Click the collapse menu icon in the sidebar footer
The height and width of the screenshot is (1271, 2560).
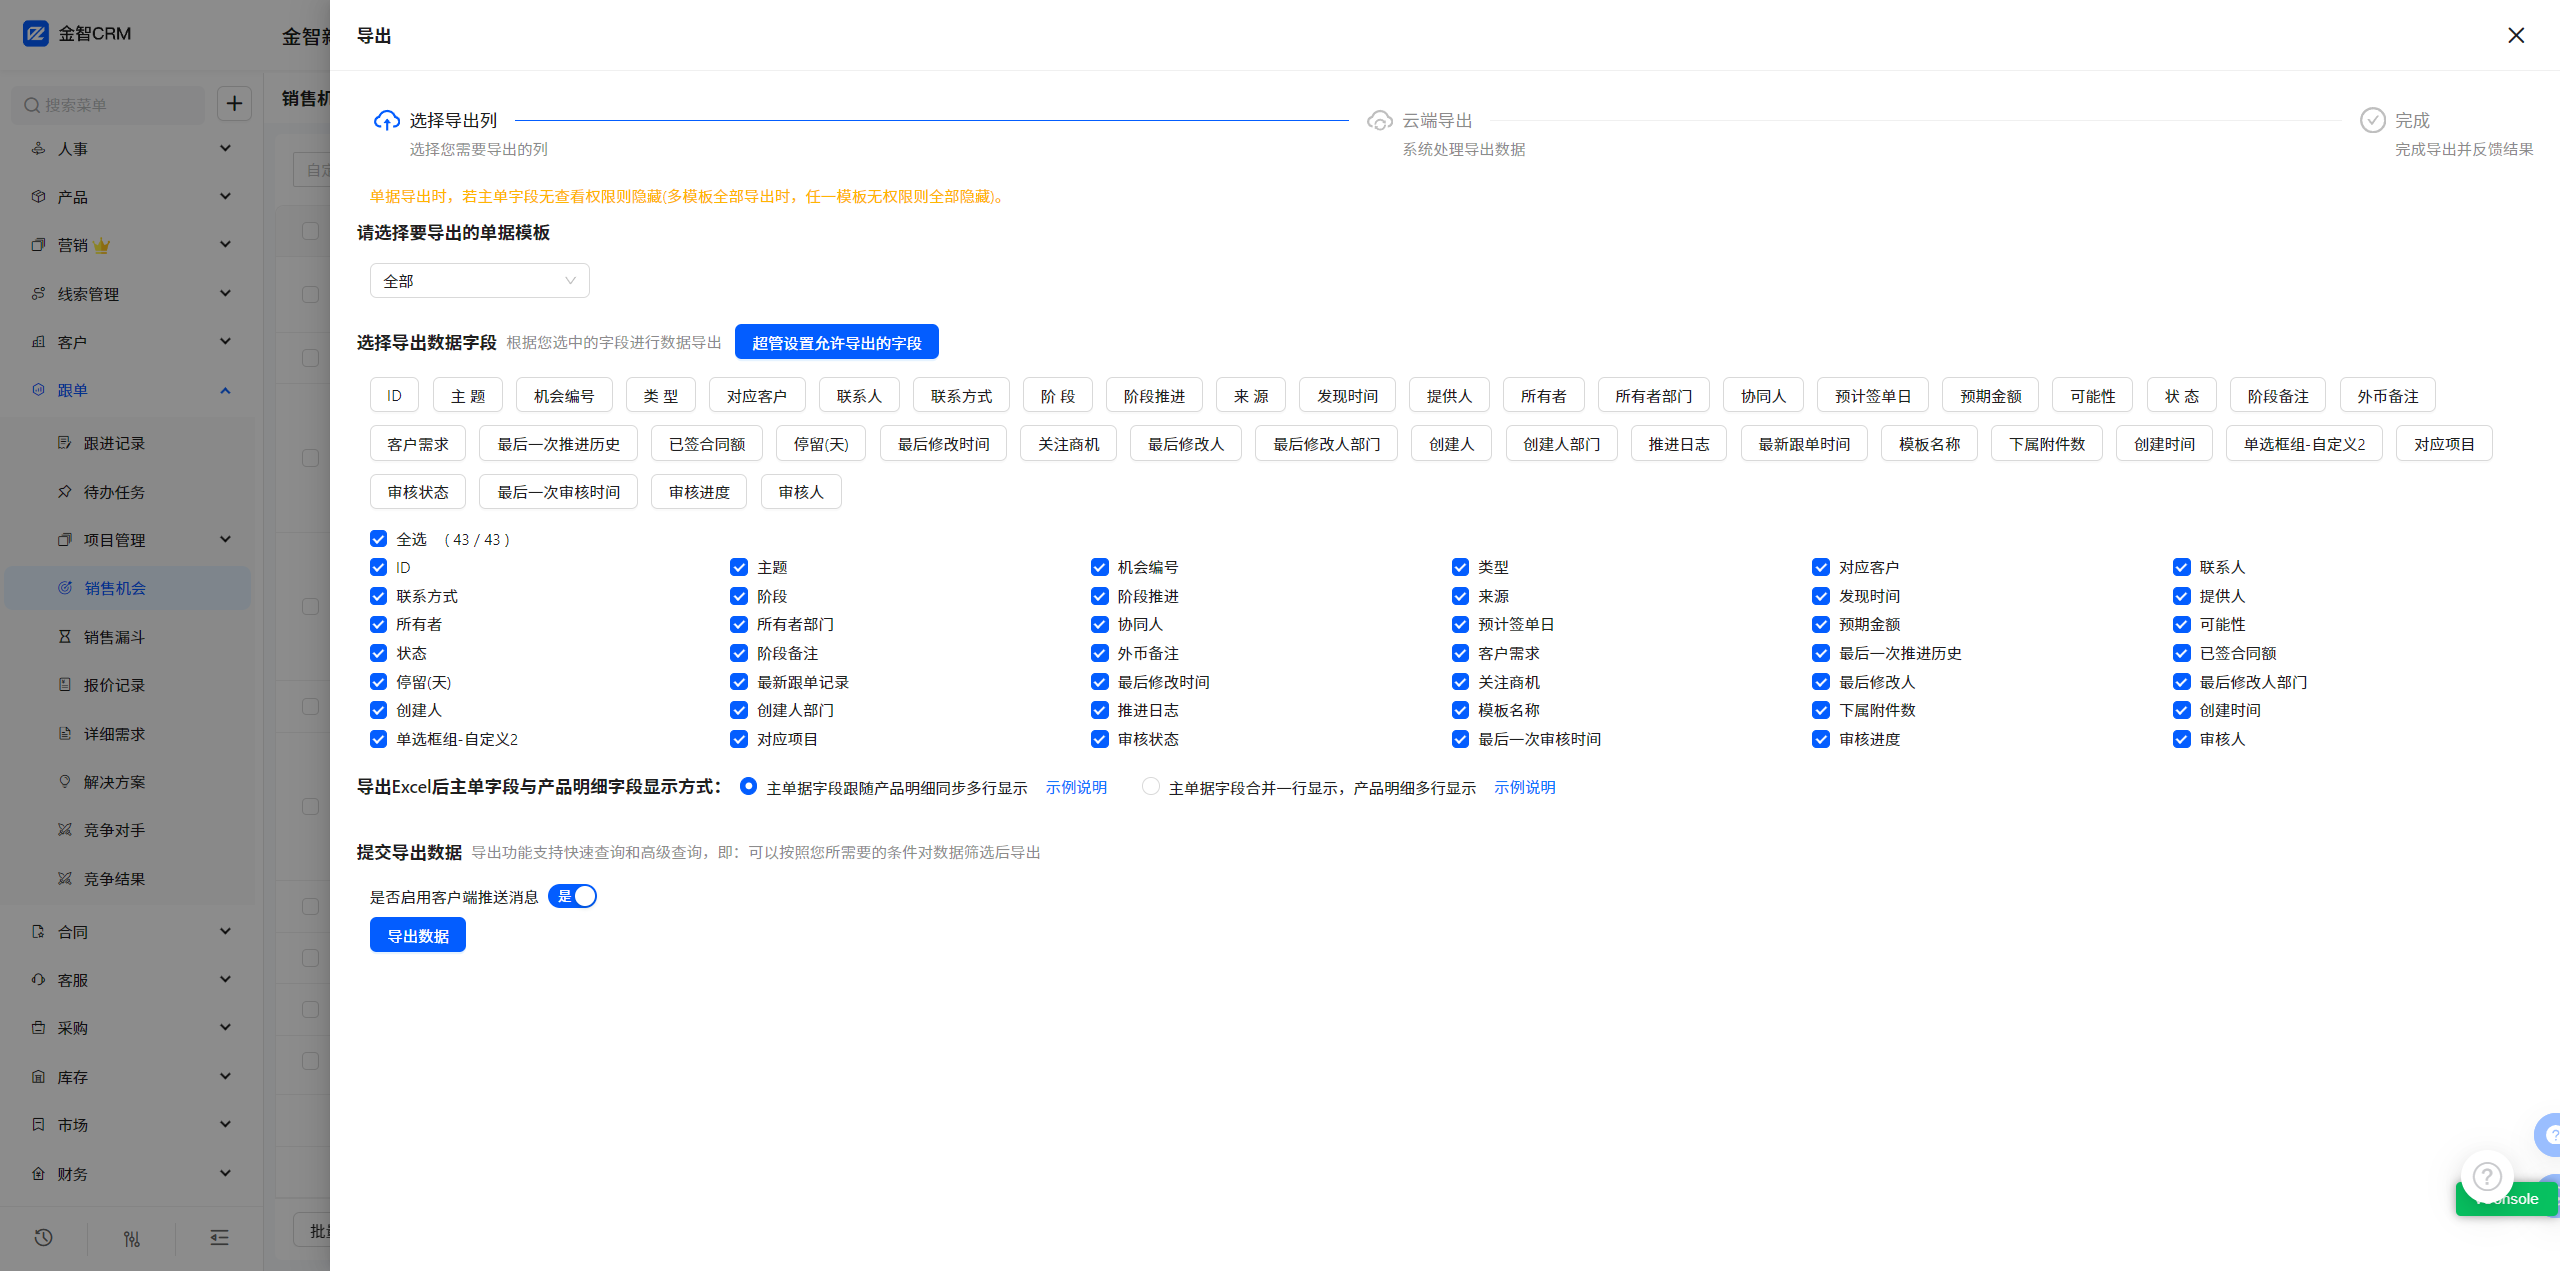coord(219,1238)
